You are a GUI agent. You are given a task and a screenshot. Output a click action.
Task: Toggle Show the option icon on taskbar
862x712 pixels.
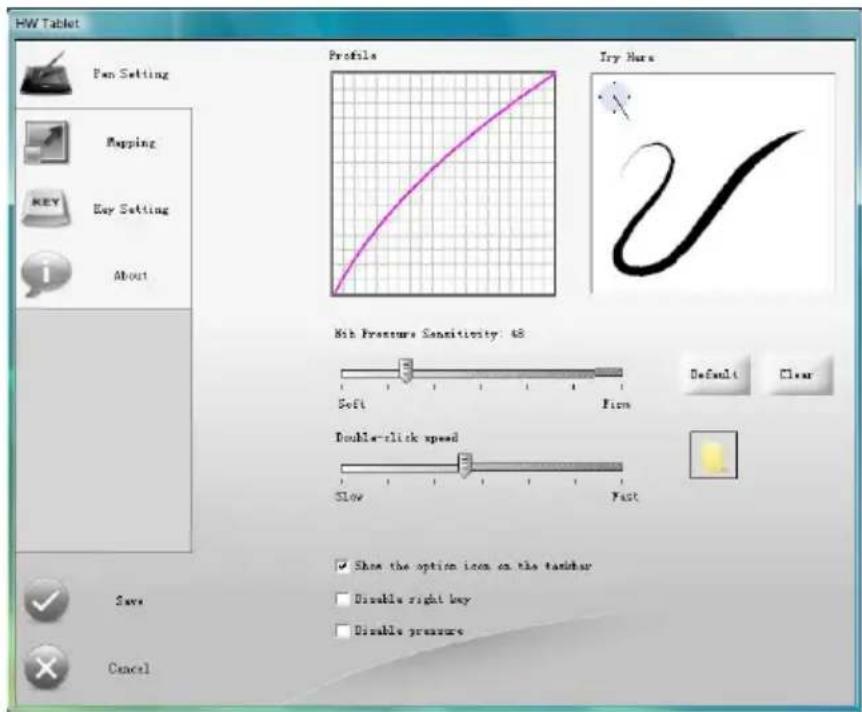click(x=342, y=566)
